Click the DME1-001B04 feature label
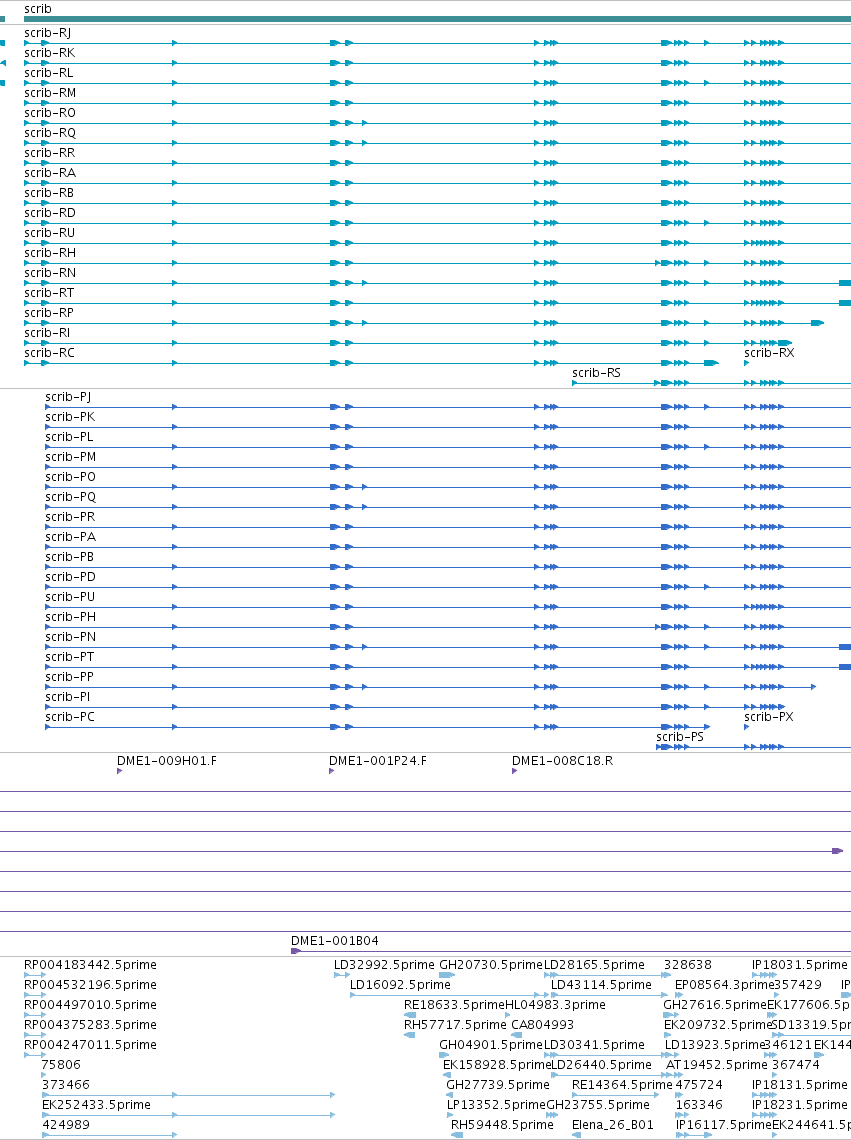The width and height of the screenshot is (851, 1140). pyautogui.click(x=335, y=940)
